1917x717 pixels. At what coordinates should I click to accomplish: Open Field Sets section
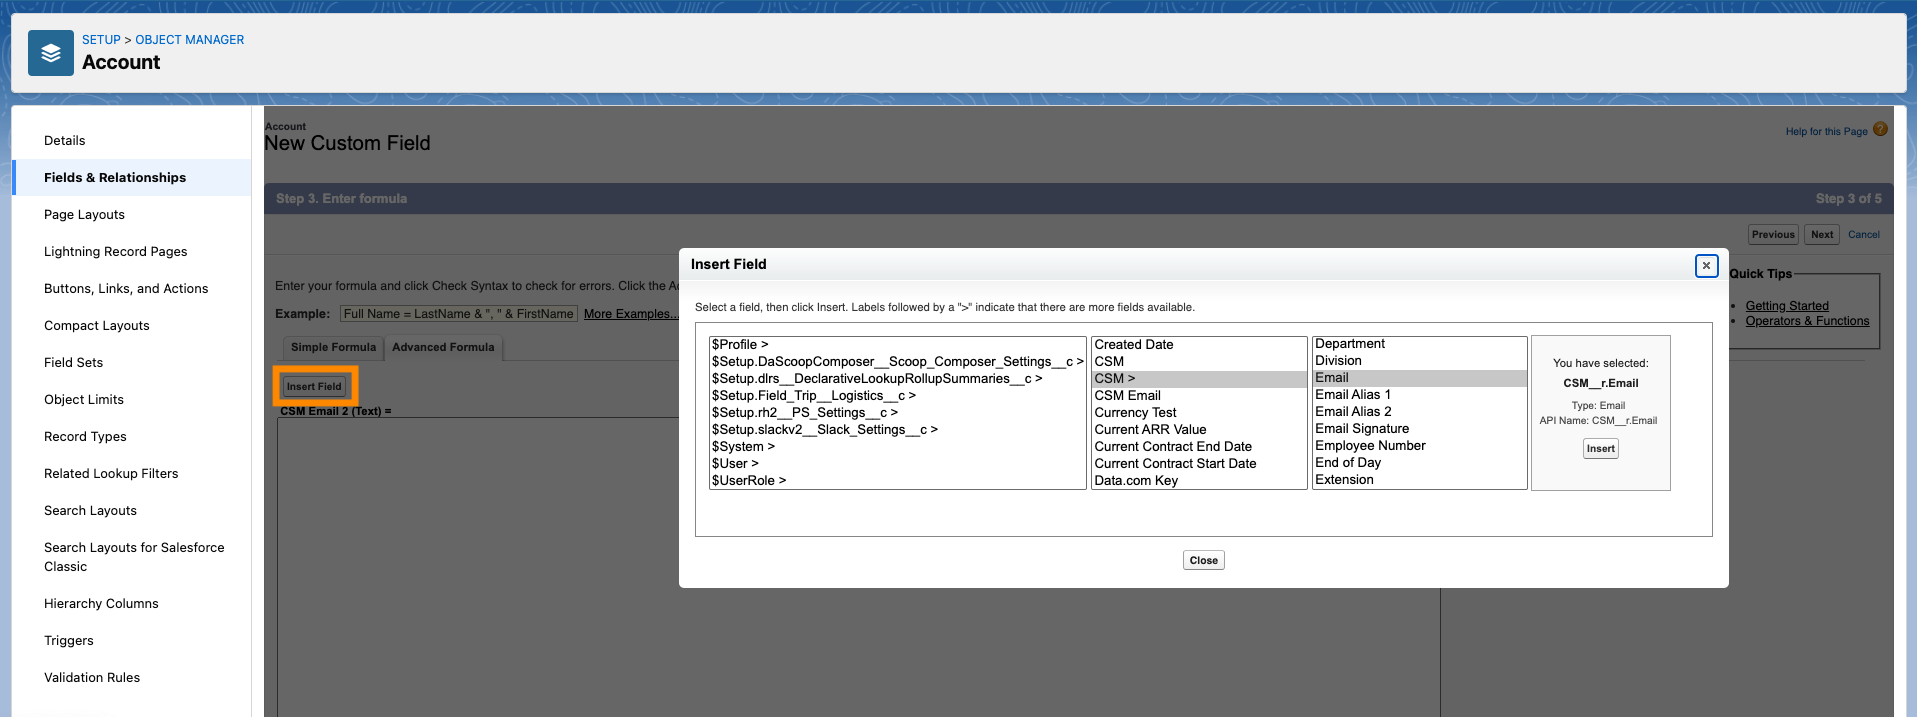point(74,363)
